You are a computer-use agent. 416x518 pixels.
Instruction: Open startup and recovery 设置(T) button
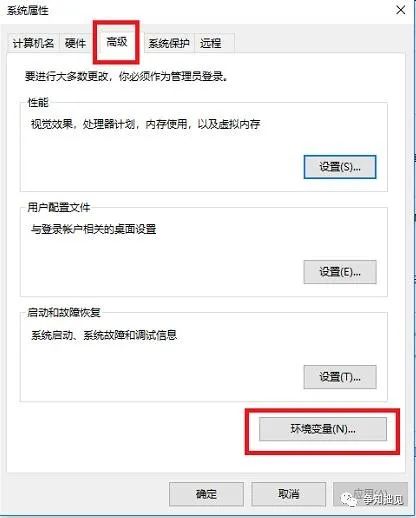(340, 377)
